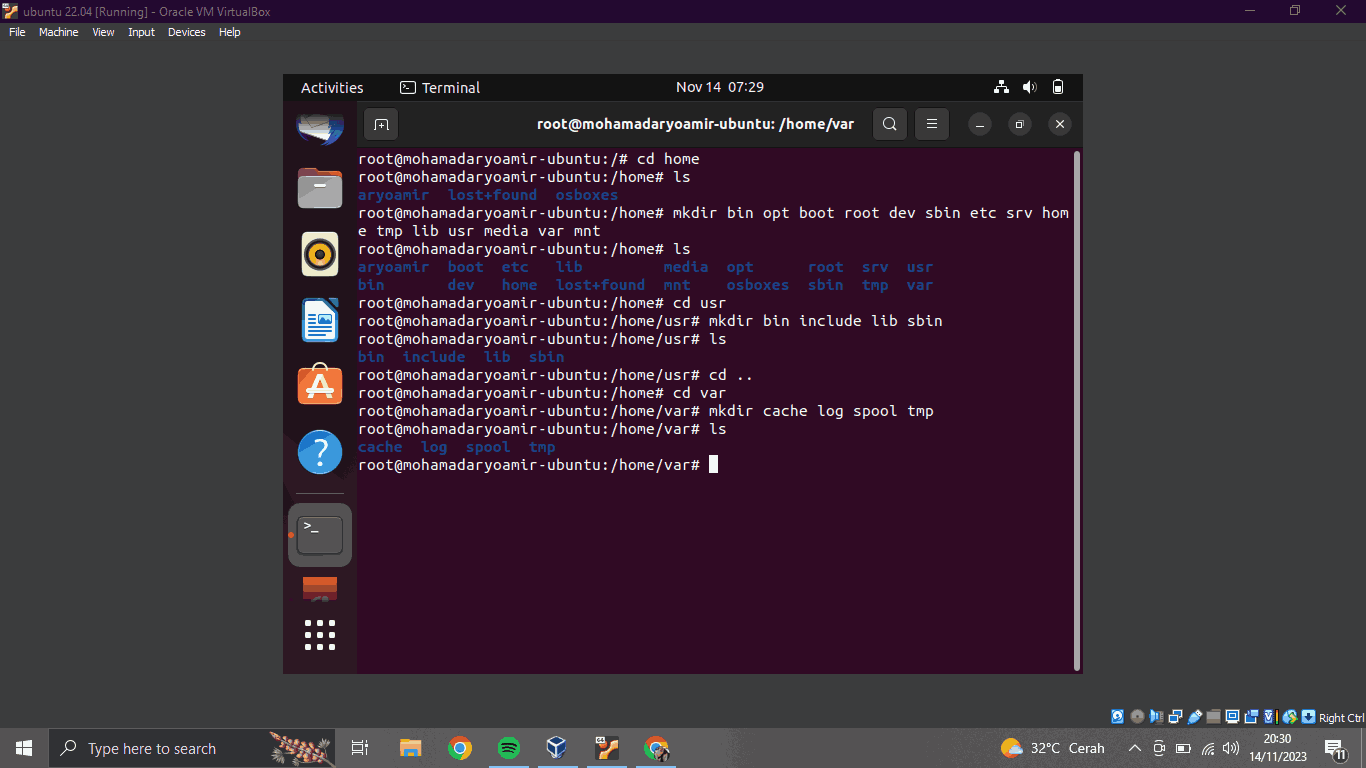Open VirtualBox Devices menu

pyautogui.click(x=186, y=32)
